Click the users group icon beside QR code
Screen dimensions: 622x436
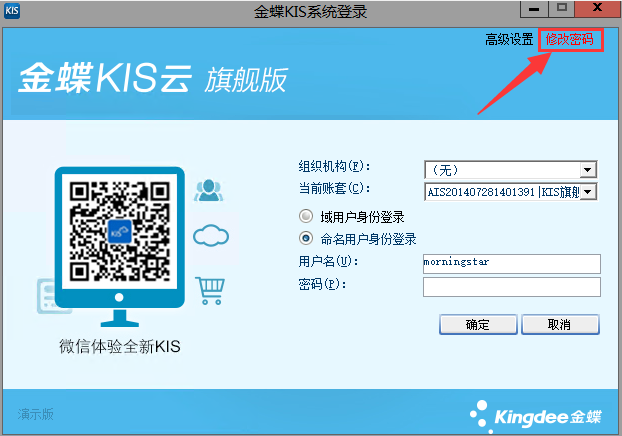(209, 190)
